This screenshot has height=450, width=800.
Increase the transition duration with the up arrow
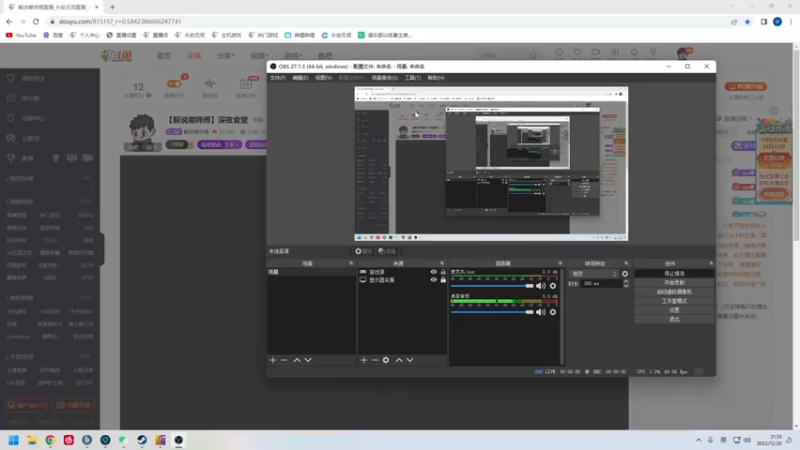click(626, 281)
